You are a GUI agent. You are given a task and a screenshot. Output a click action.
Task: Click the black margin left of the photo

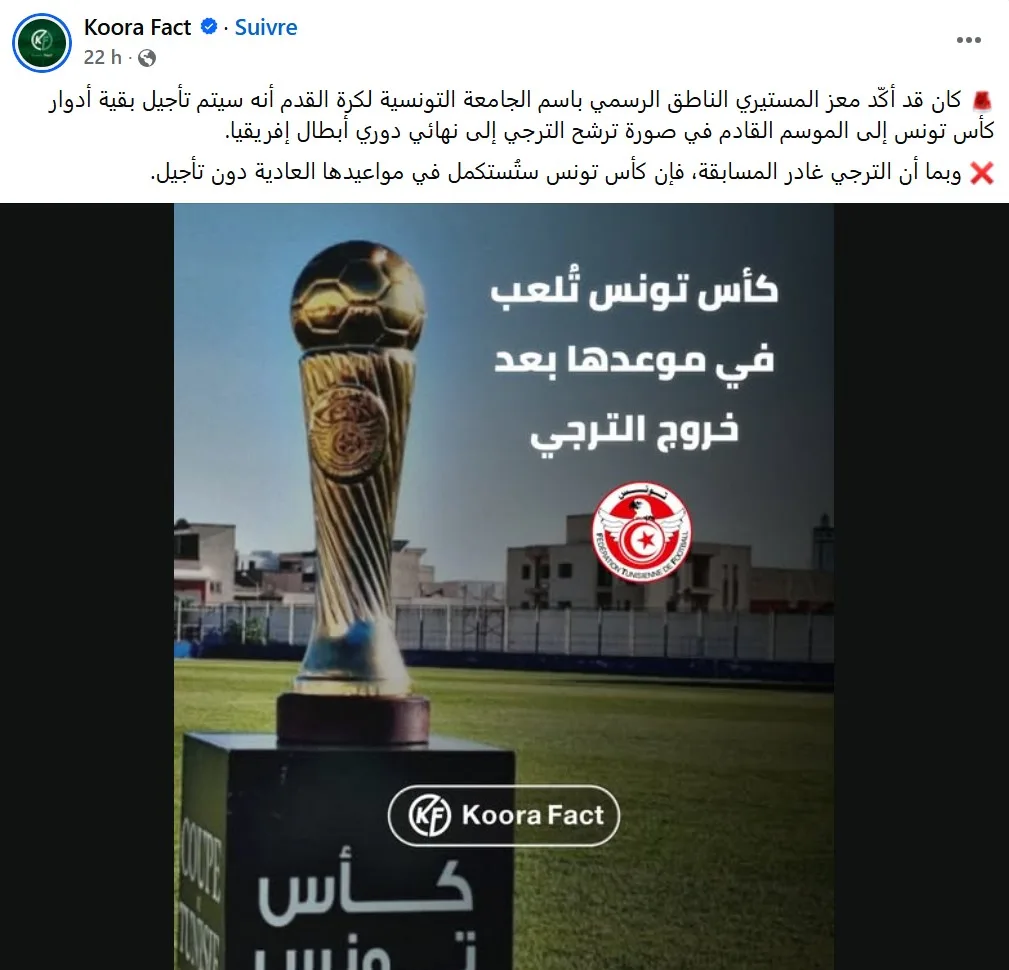(87, 586)
